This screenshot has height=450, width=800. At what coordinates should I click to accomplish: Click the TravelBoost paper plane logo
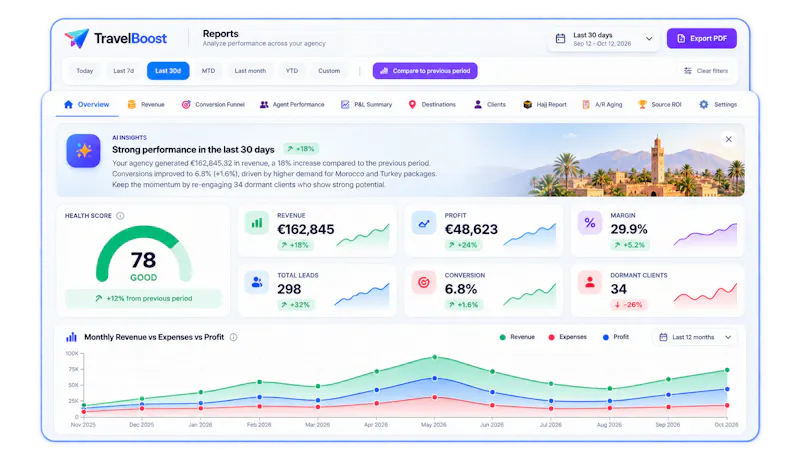click(x=77, y=38)
